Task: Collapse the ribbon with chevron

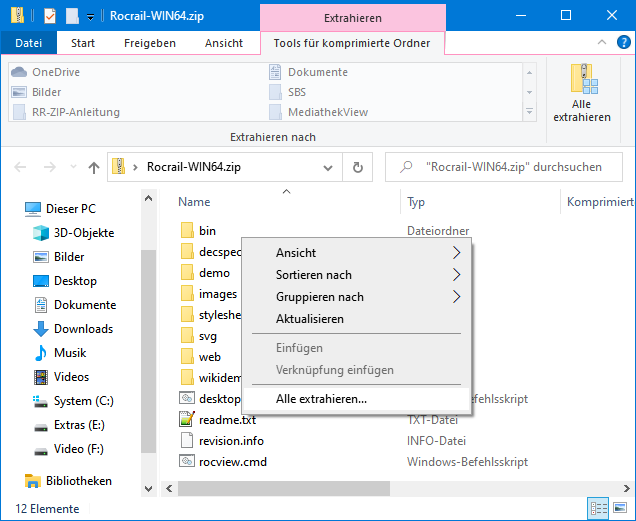Action: (602, 43)
